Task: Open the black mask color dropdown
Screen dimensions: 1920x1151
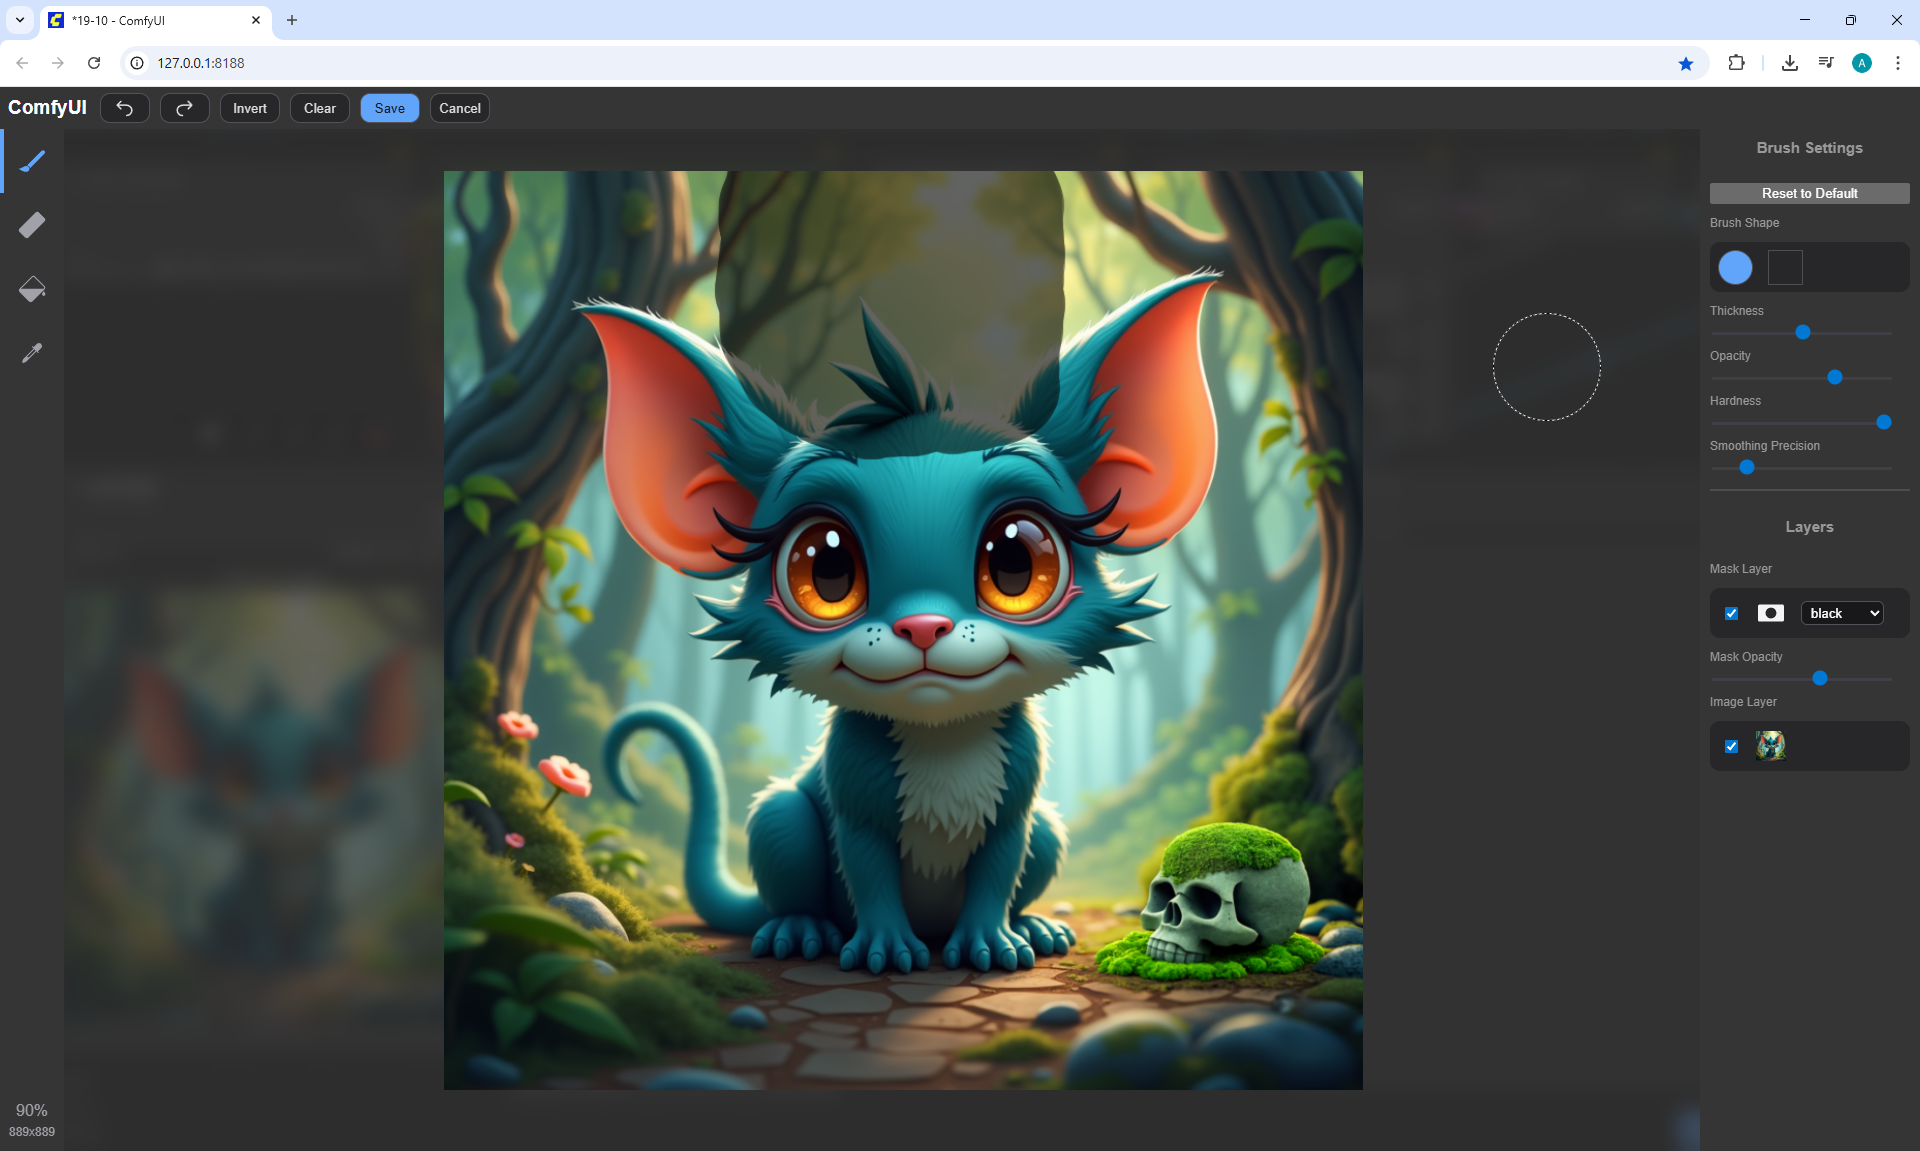Action: pyautogui.click(x=1842, y=613)
